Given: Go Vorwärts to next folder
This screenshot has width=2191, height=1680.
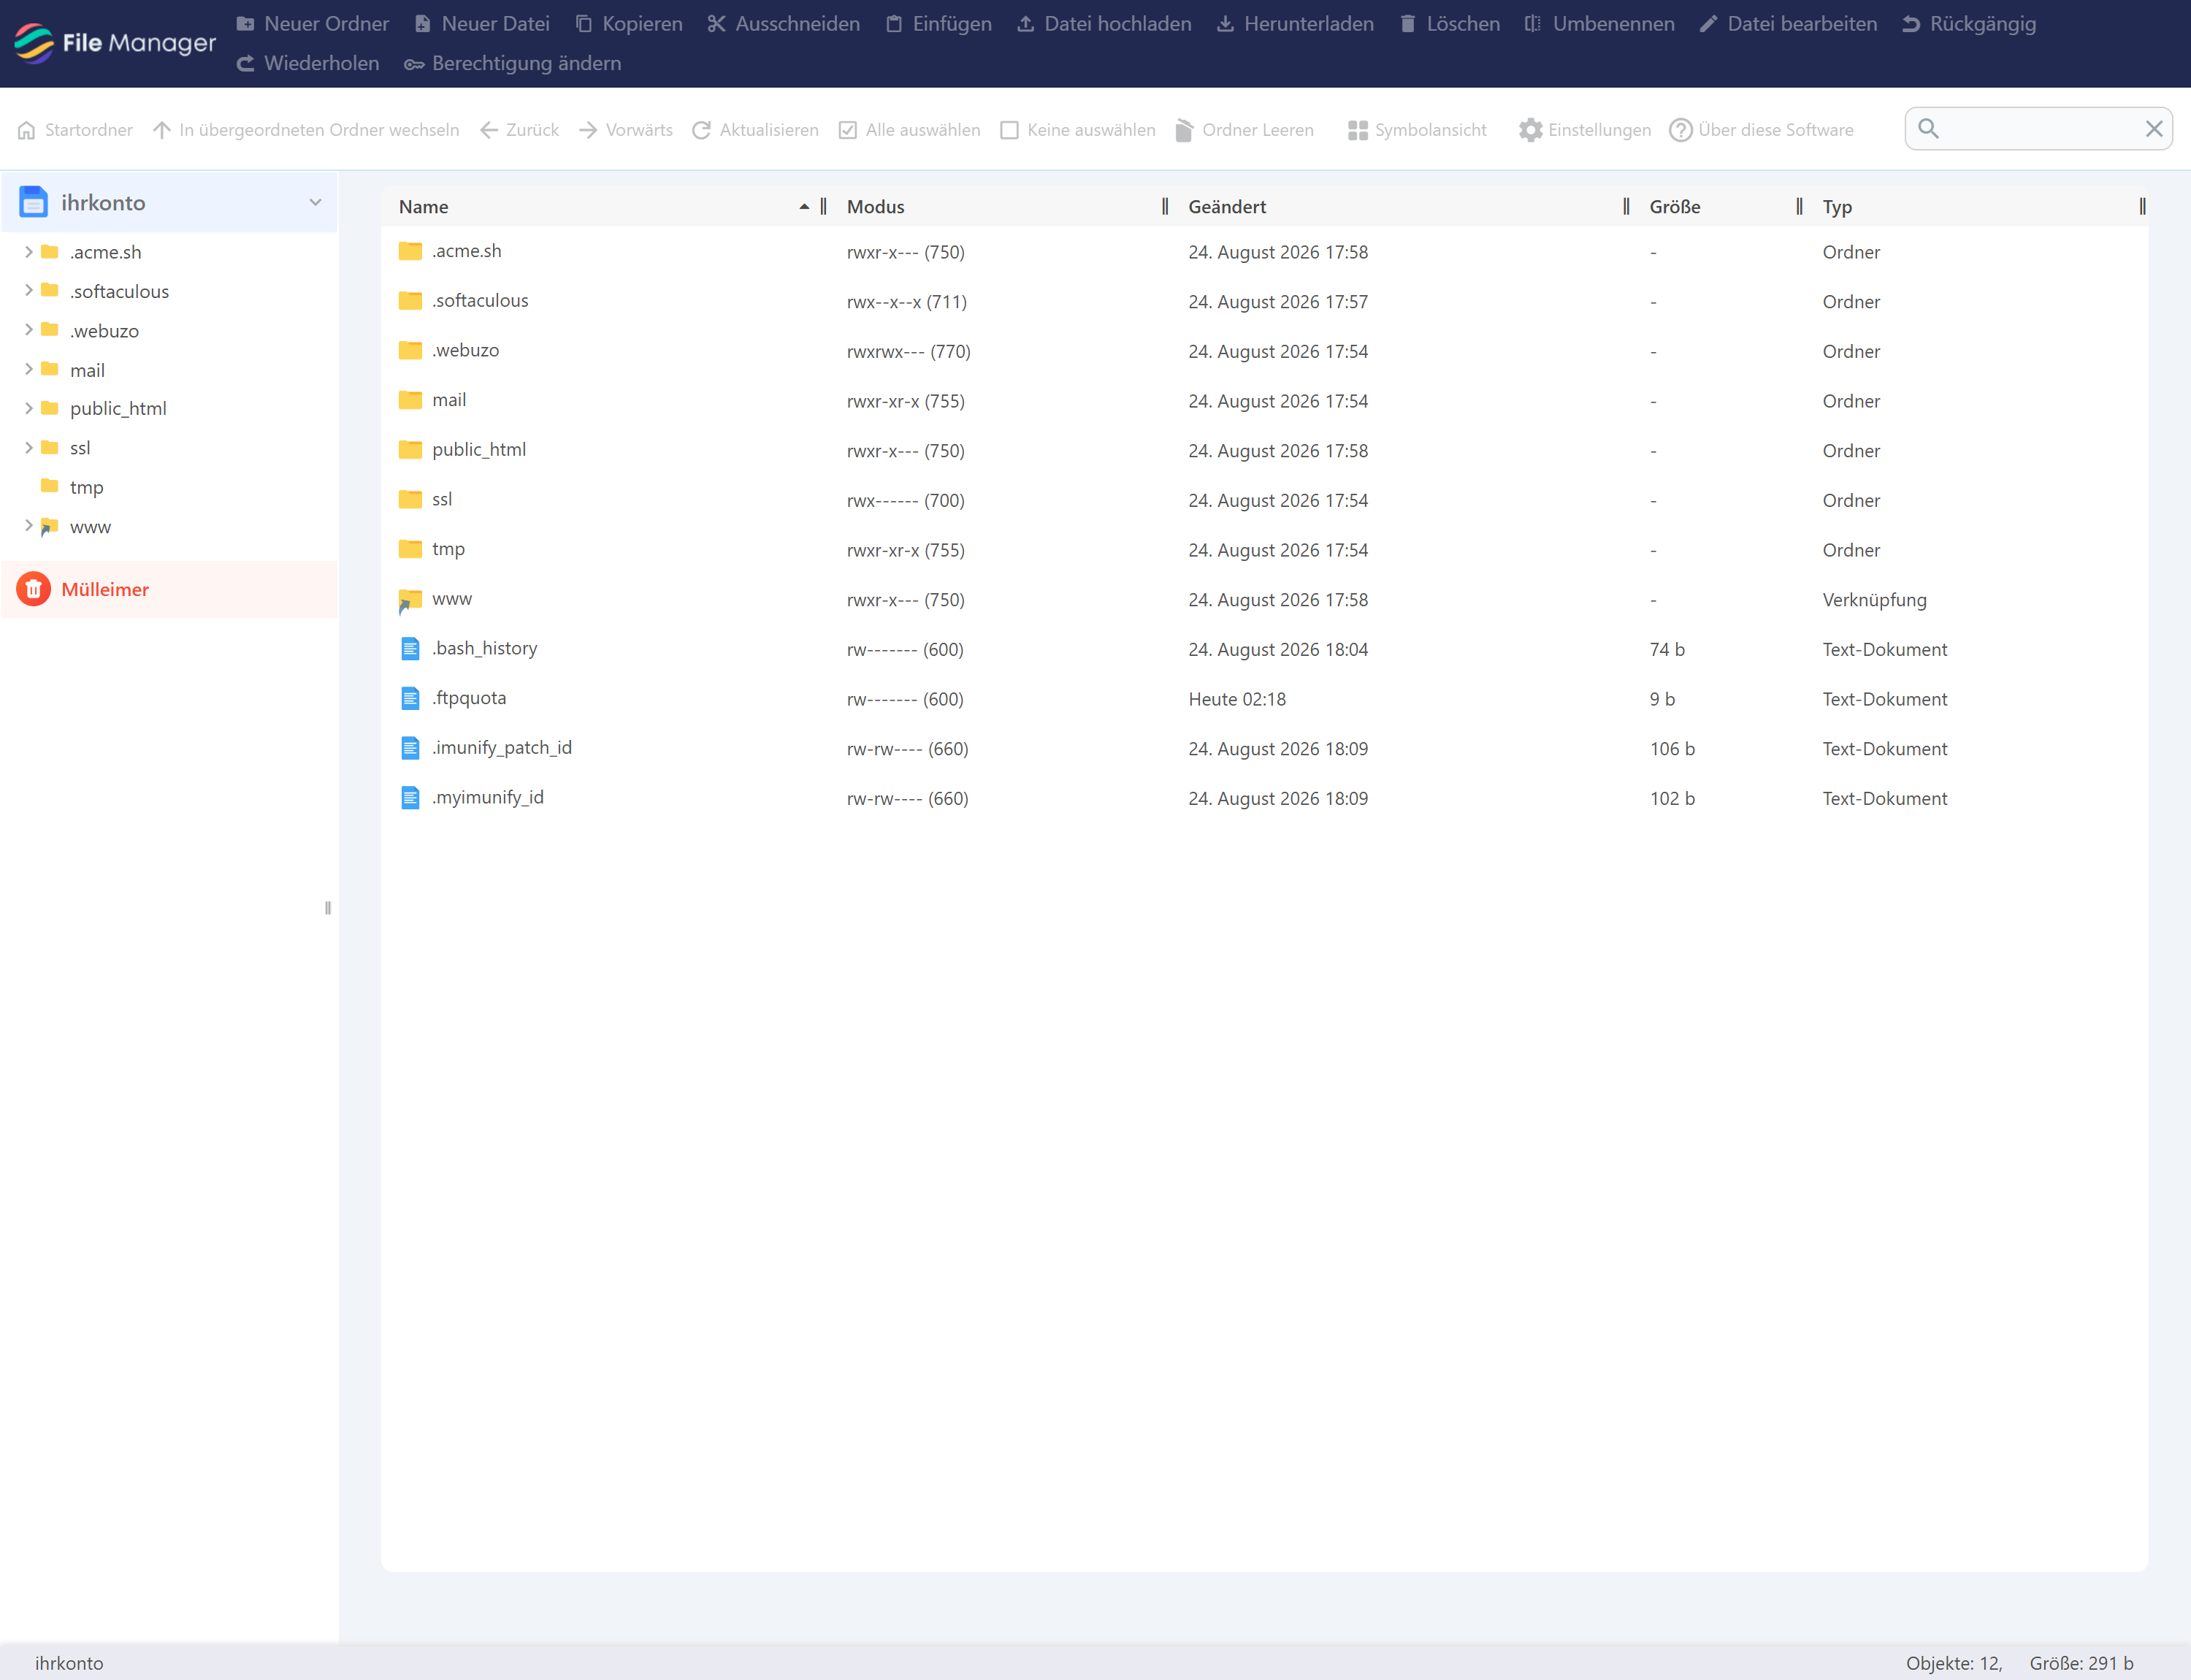Looking at the screenshot, I should pyautogui.click(x=626, y=130).
